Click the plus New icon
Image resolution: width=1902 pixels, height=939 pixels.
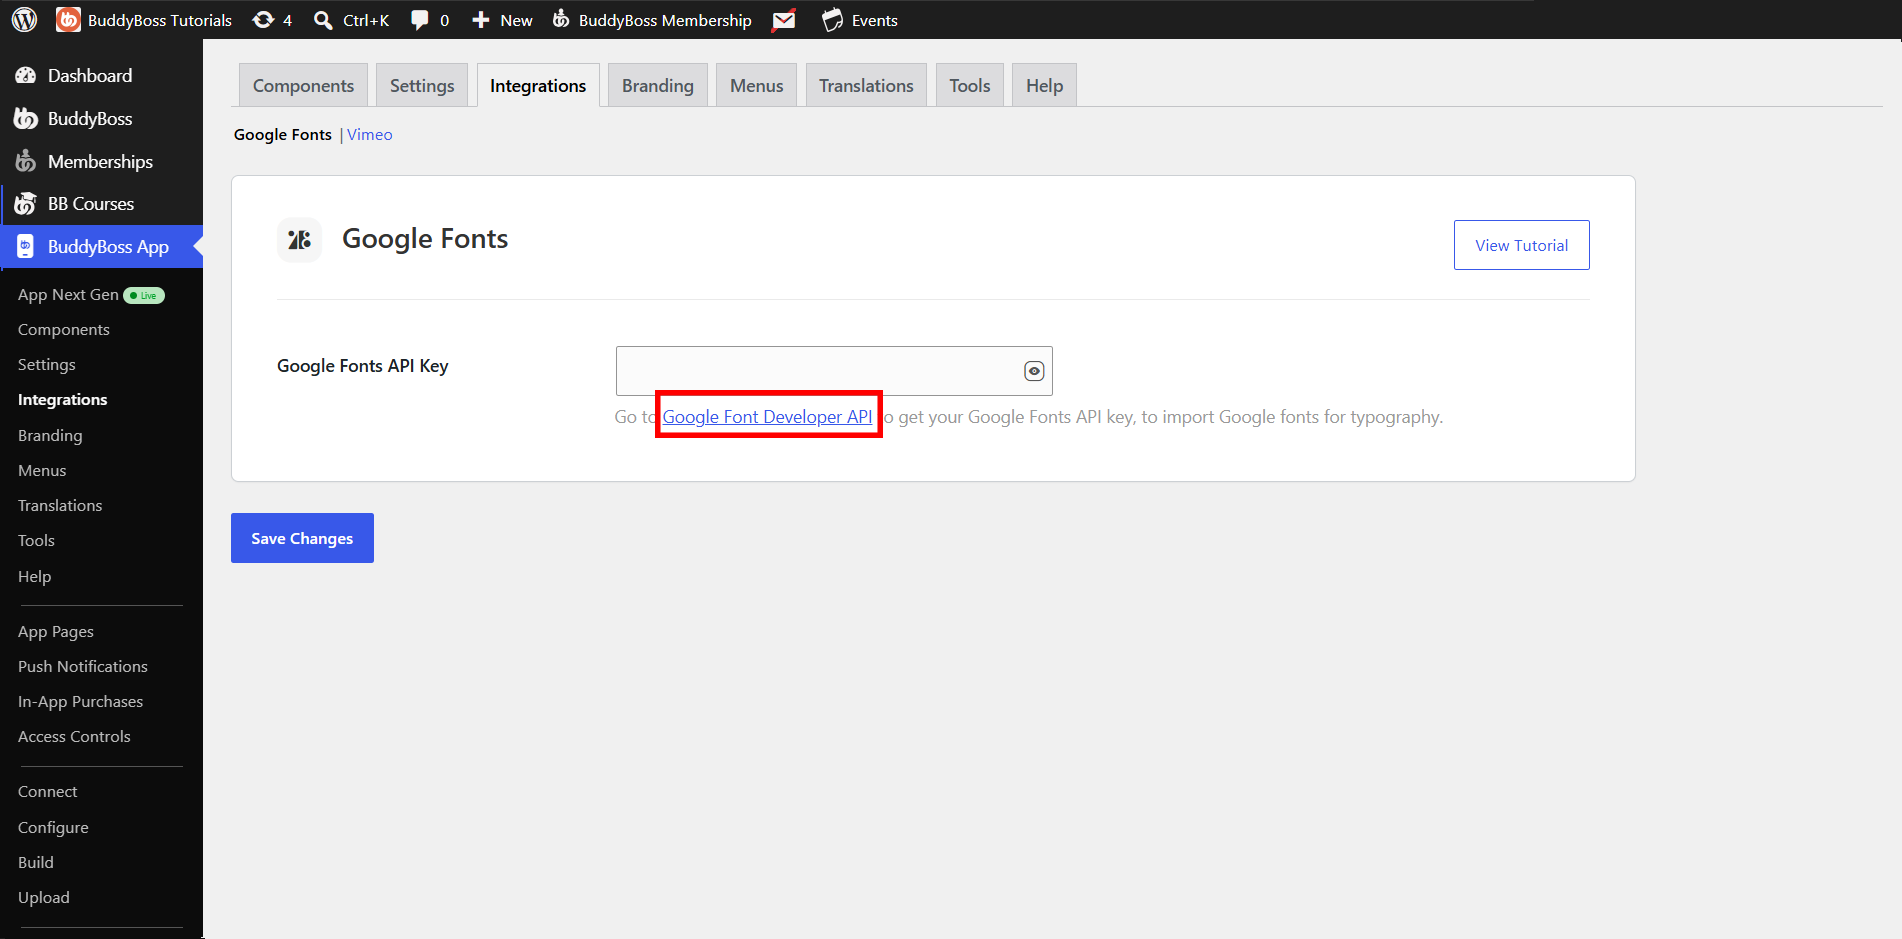[x=481, y=20]
